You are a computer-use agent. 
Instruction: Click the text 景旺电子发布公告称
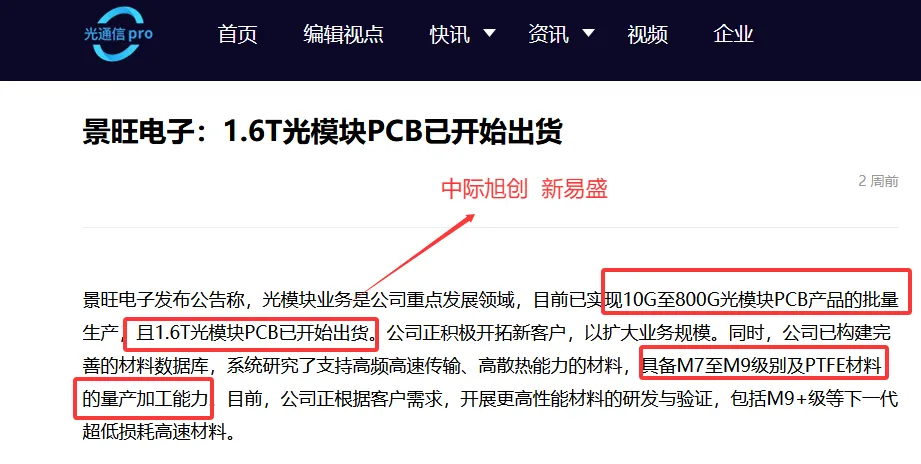click(164, 300)
